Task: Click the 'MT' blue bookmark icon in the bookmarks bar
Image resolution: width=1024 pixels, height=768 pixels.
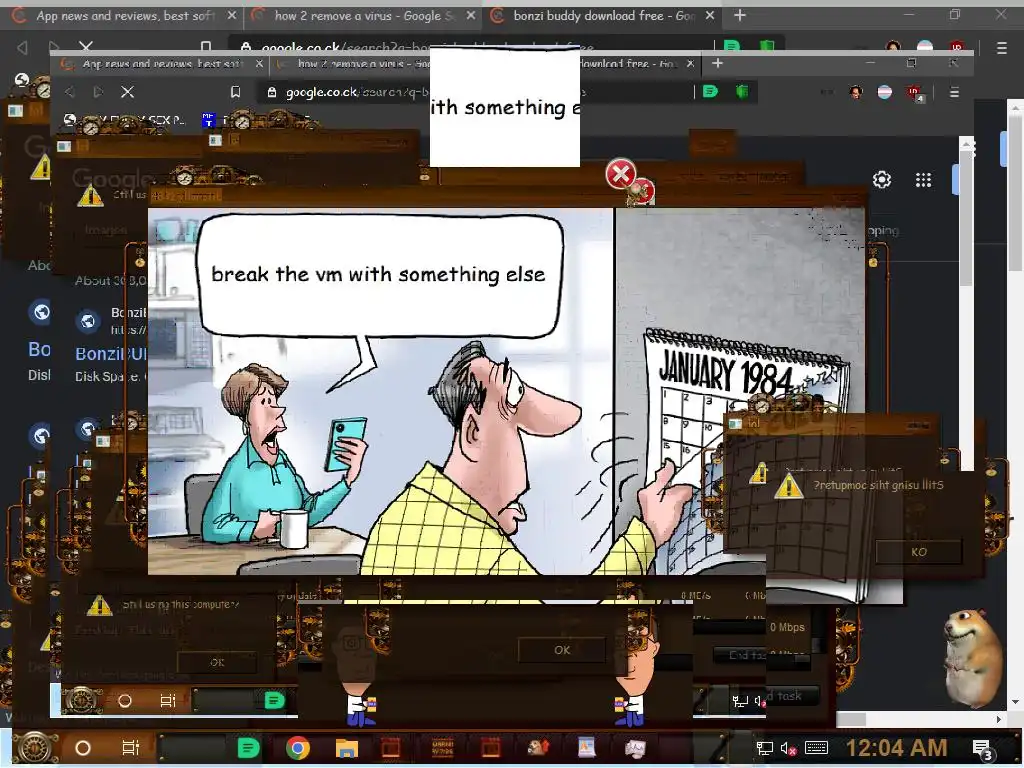Action: point(208,120)
